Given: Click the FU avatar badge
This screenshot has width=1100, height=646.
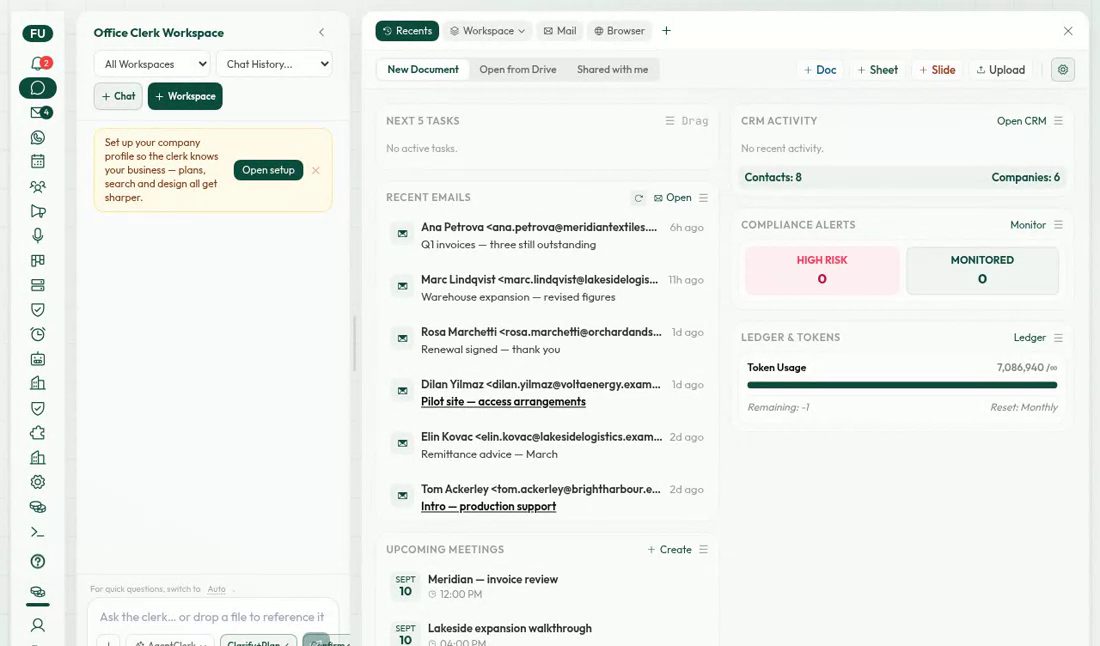Looking at the screenshot, I should pos(38,33).
